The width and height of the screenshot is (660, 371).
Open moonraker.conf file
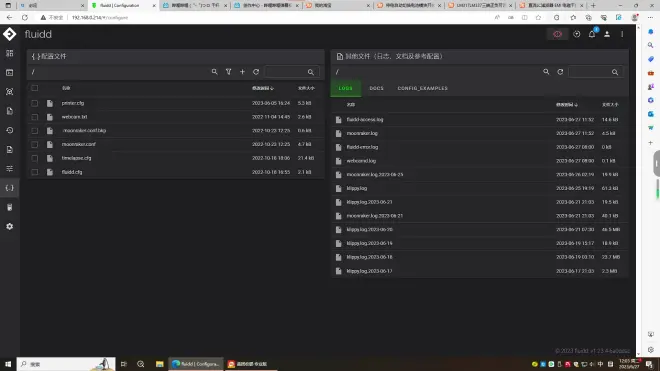pos(79,144)
